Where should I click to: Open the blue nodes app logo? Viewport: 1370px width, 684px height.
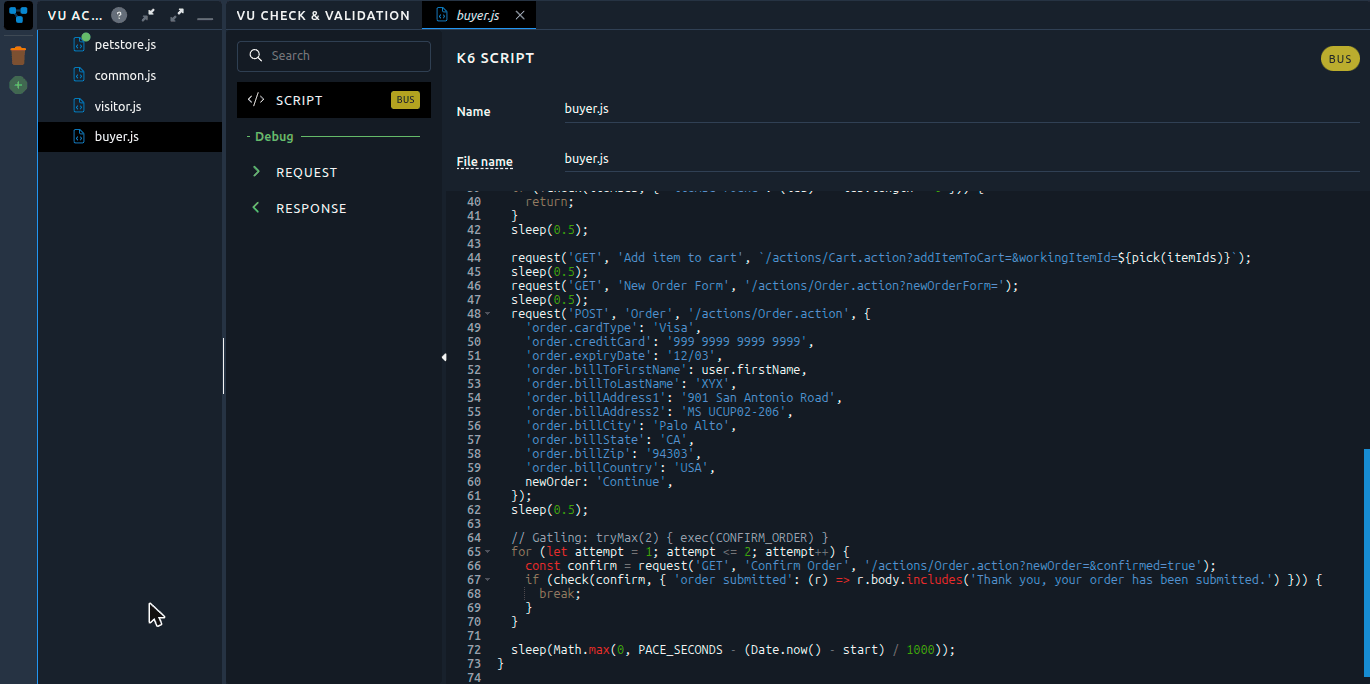18,15
